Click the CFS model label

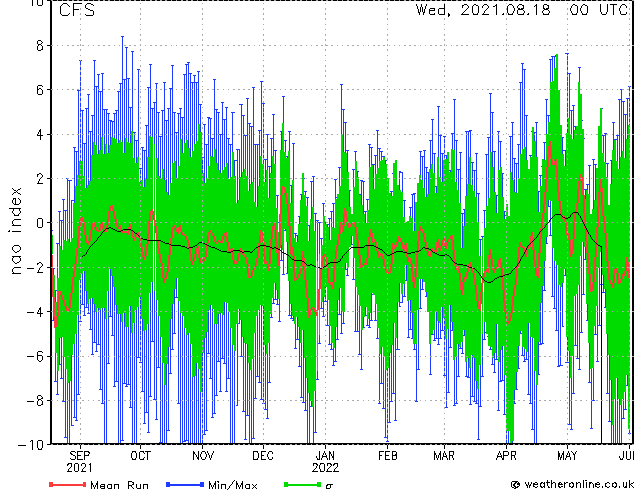[77, 10]
